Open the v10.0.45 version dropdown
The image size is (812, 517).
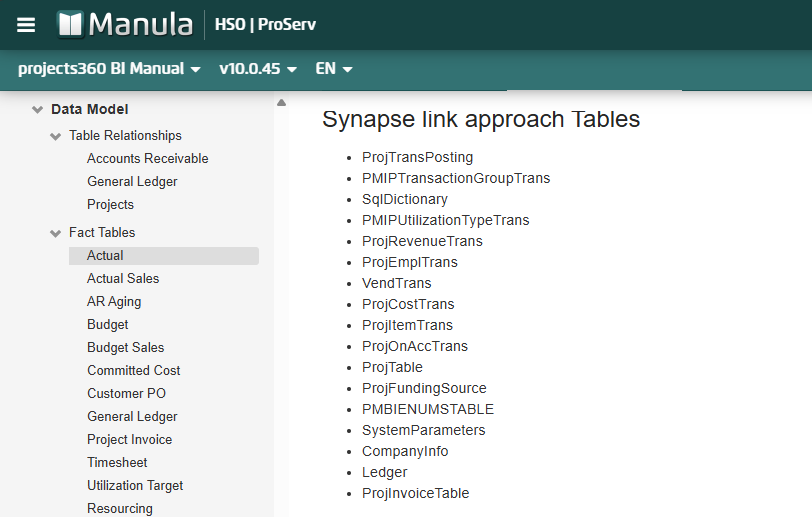point(258,69)
